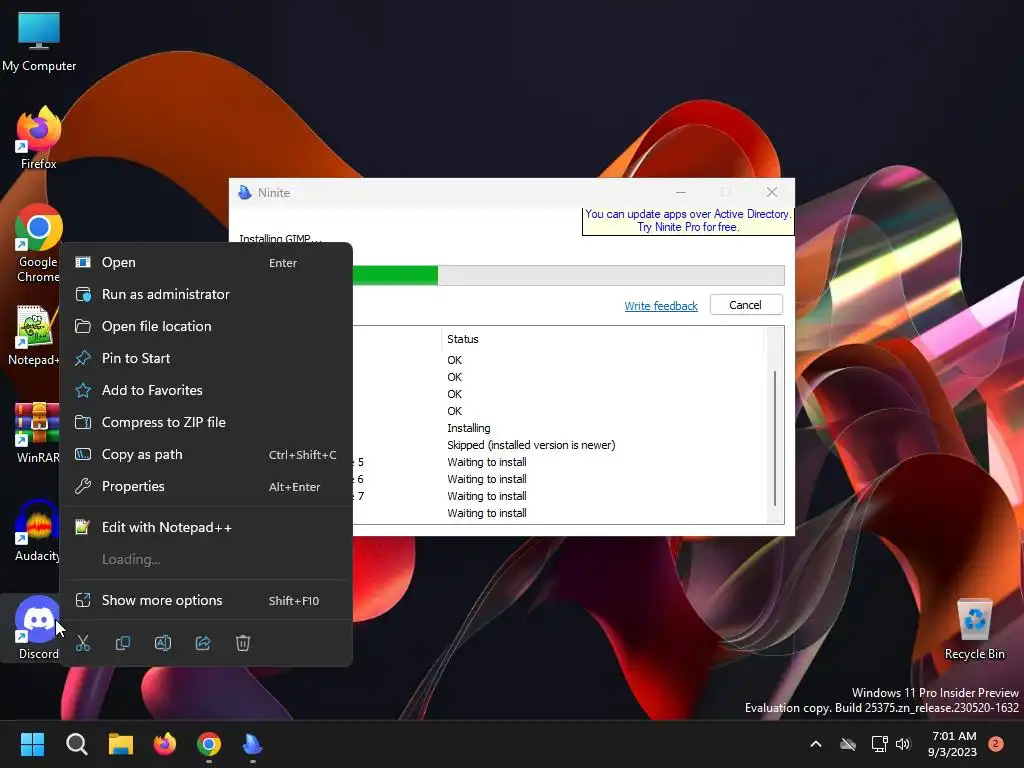This screenshot has height=768, width=1024.
Task: Select the Audacity desktop shortcut
Action: click(37, 530)
